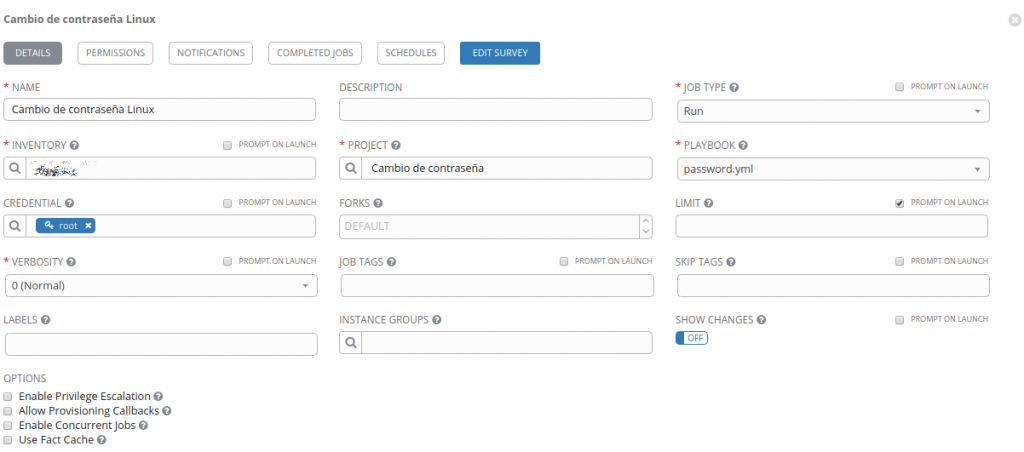
Task: Toggle Job Tags prompt on launch
Action: [564, 261]
